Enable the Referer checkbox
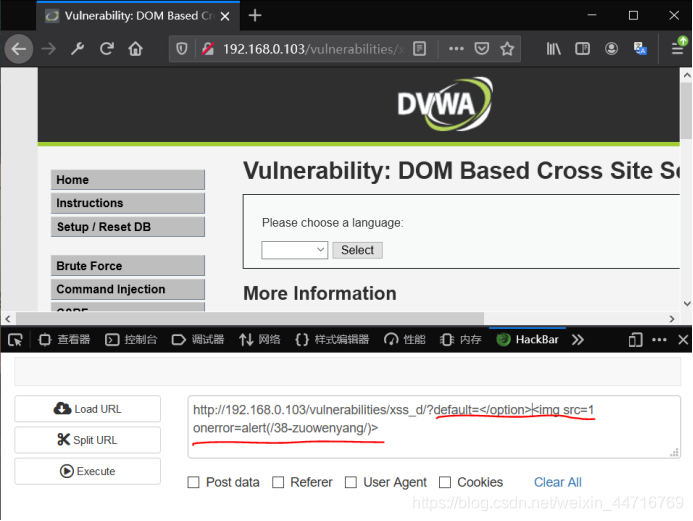 [x=278, y=482]
